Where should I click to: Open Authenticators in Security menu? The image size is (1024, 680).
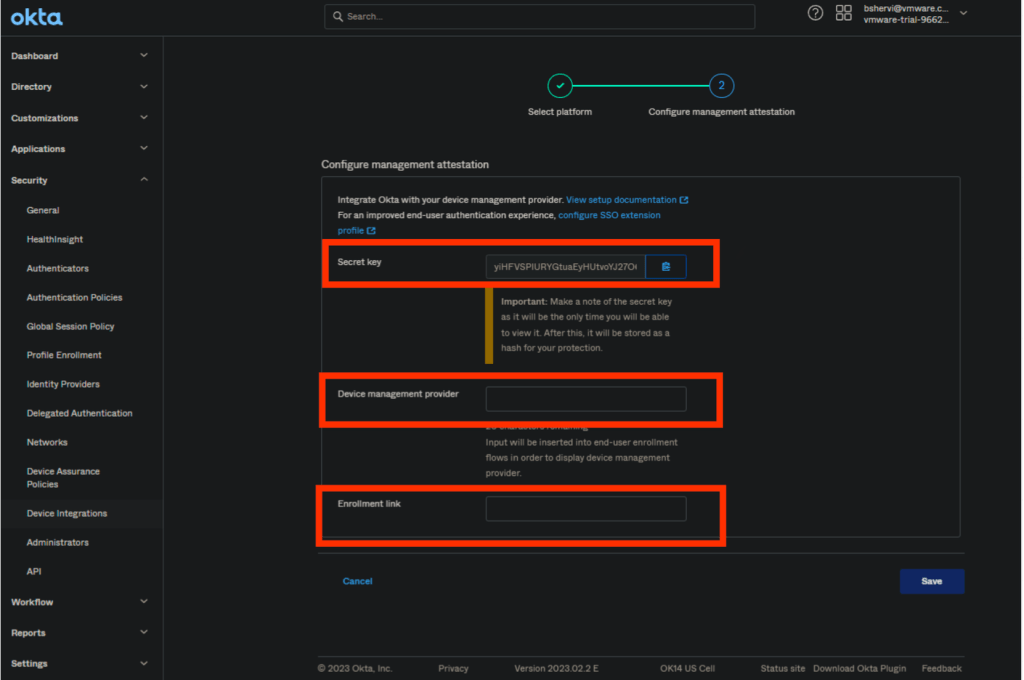pyautogui.click(x=57, y=268)
